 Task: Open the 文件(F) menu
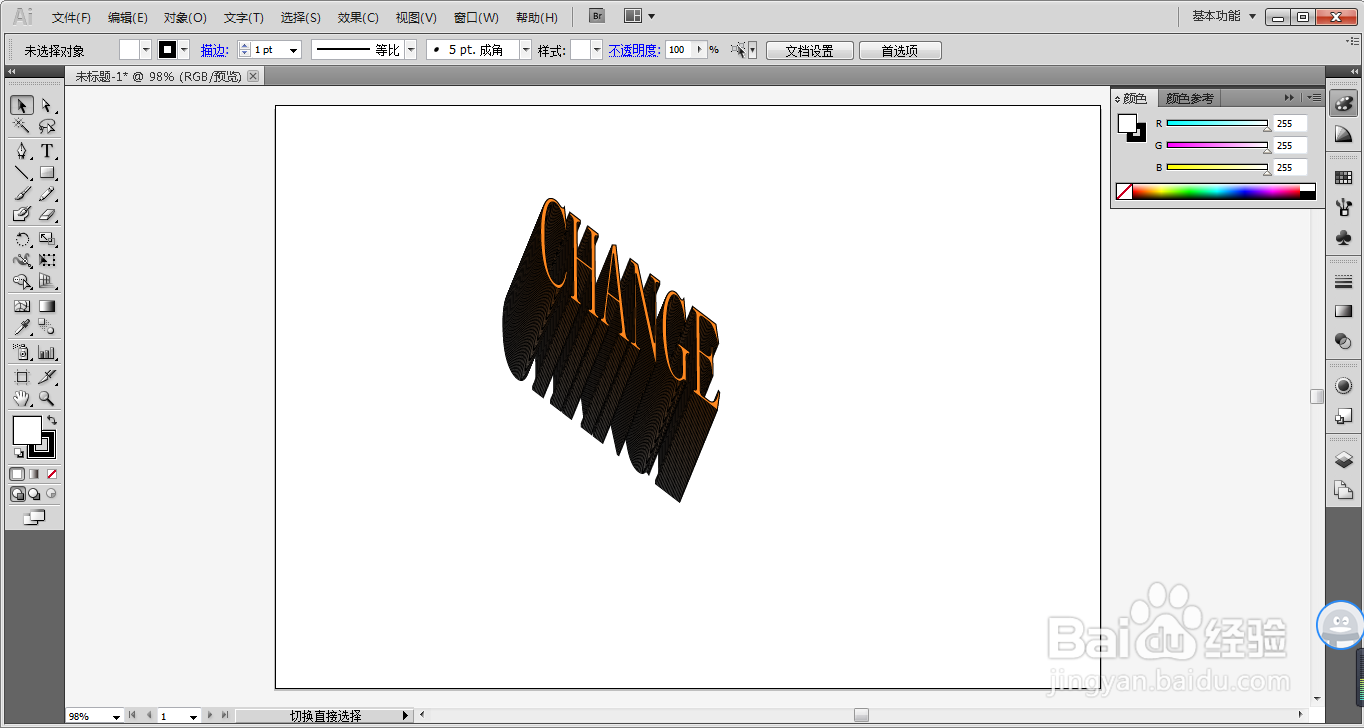(x=71, y=17)
